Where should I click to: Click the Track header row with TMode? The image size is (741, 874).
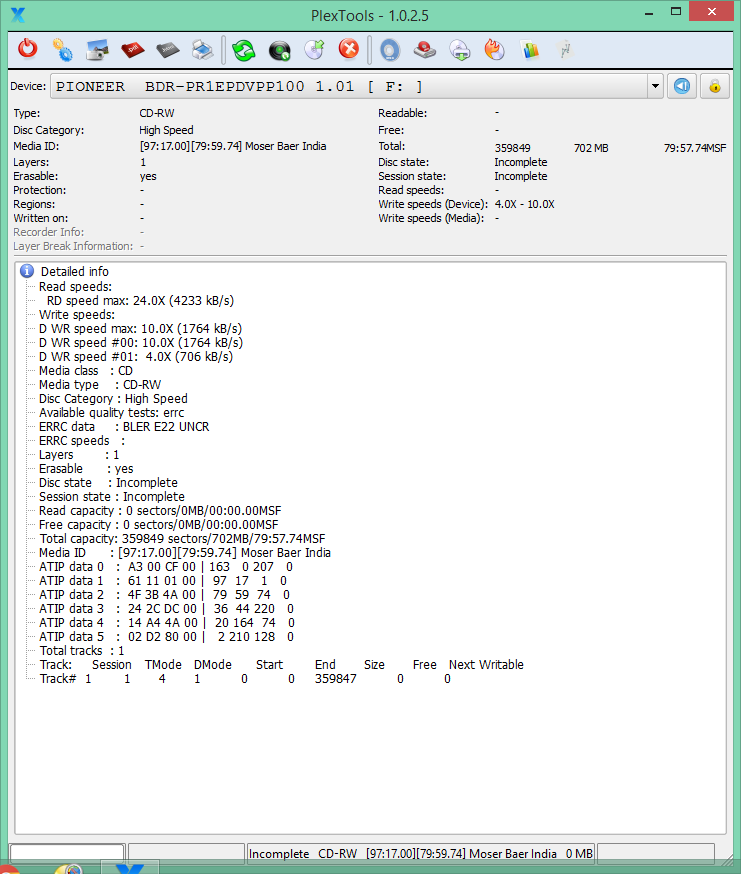282,665
